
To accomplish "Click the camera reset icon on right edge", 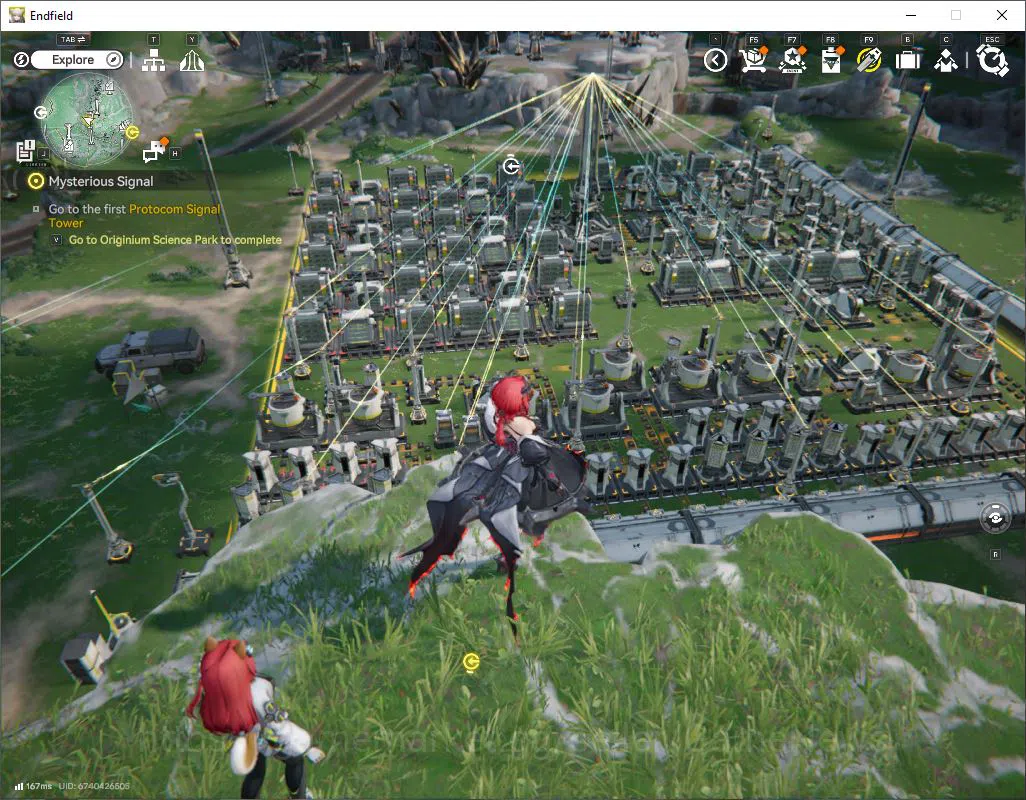I will click(x=995, y=518).
